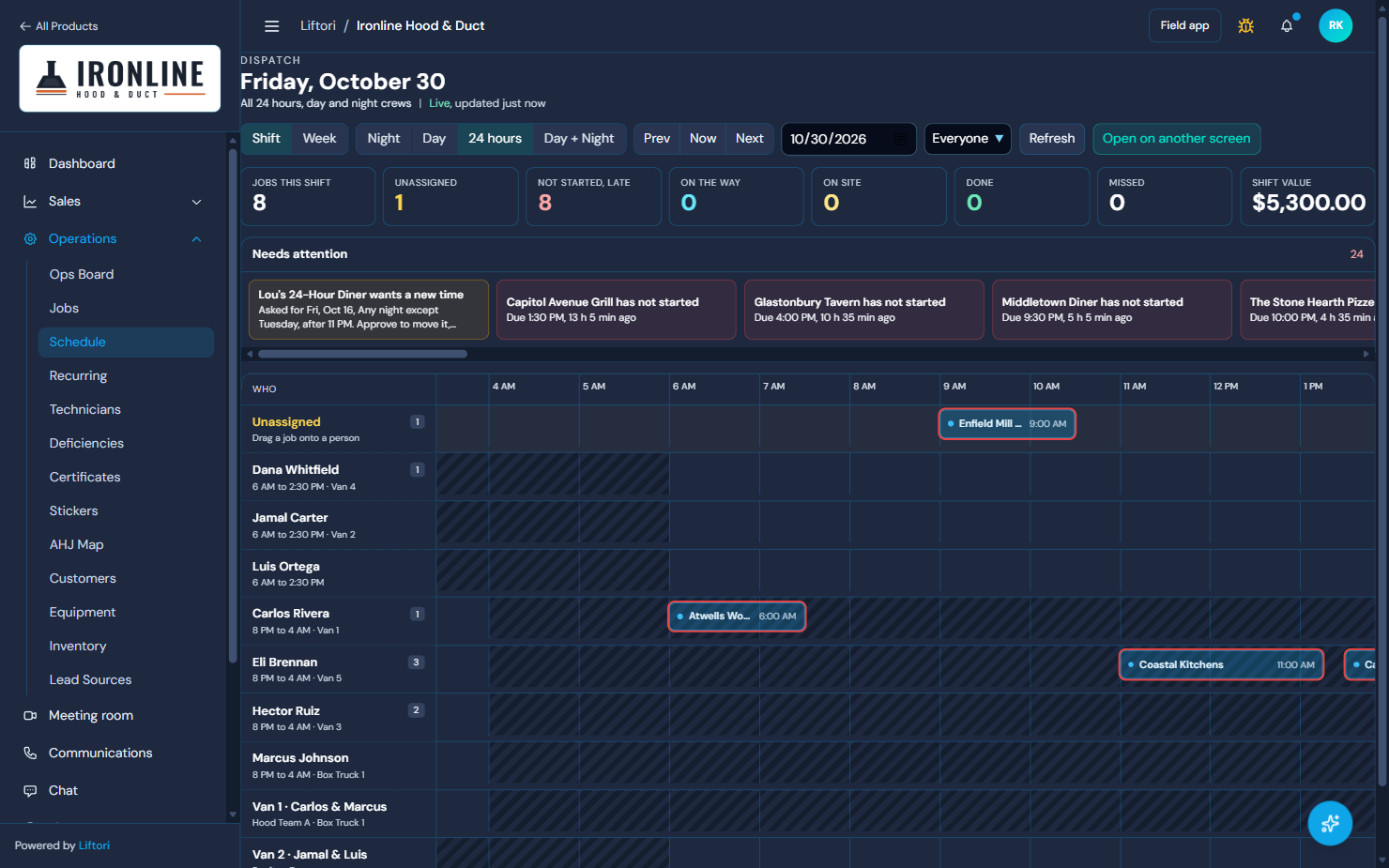Screen dimensions: 1389x868
Task: Collapse the Operations menu chevron
Action: (196, 239)
